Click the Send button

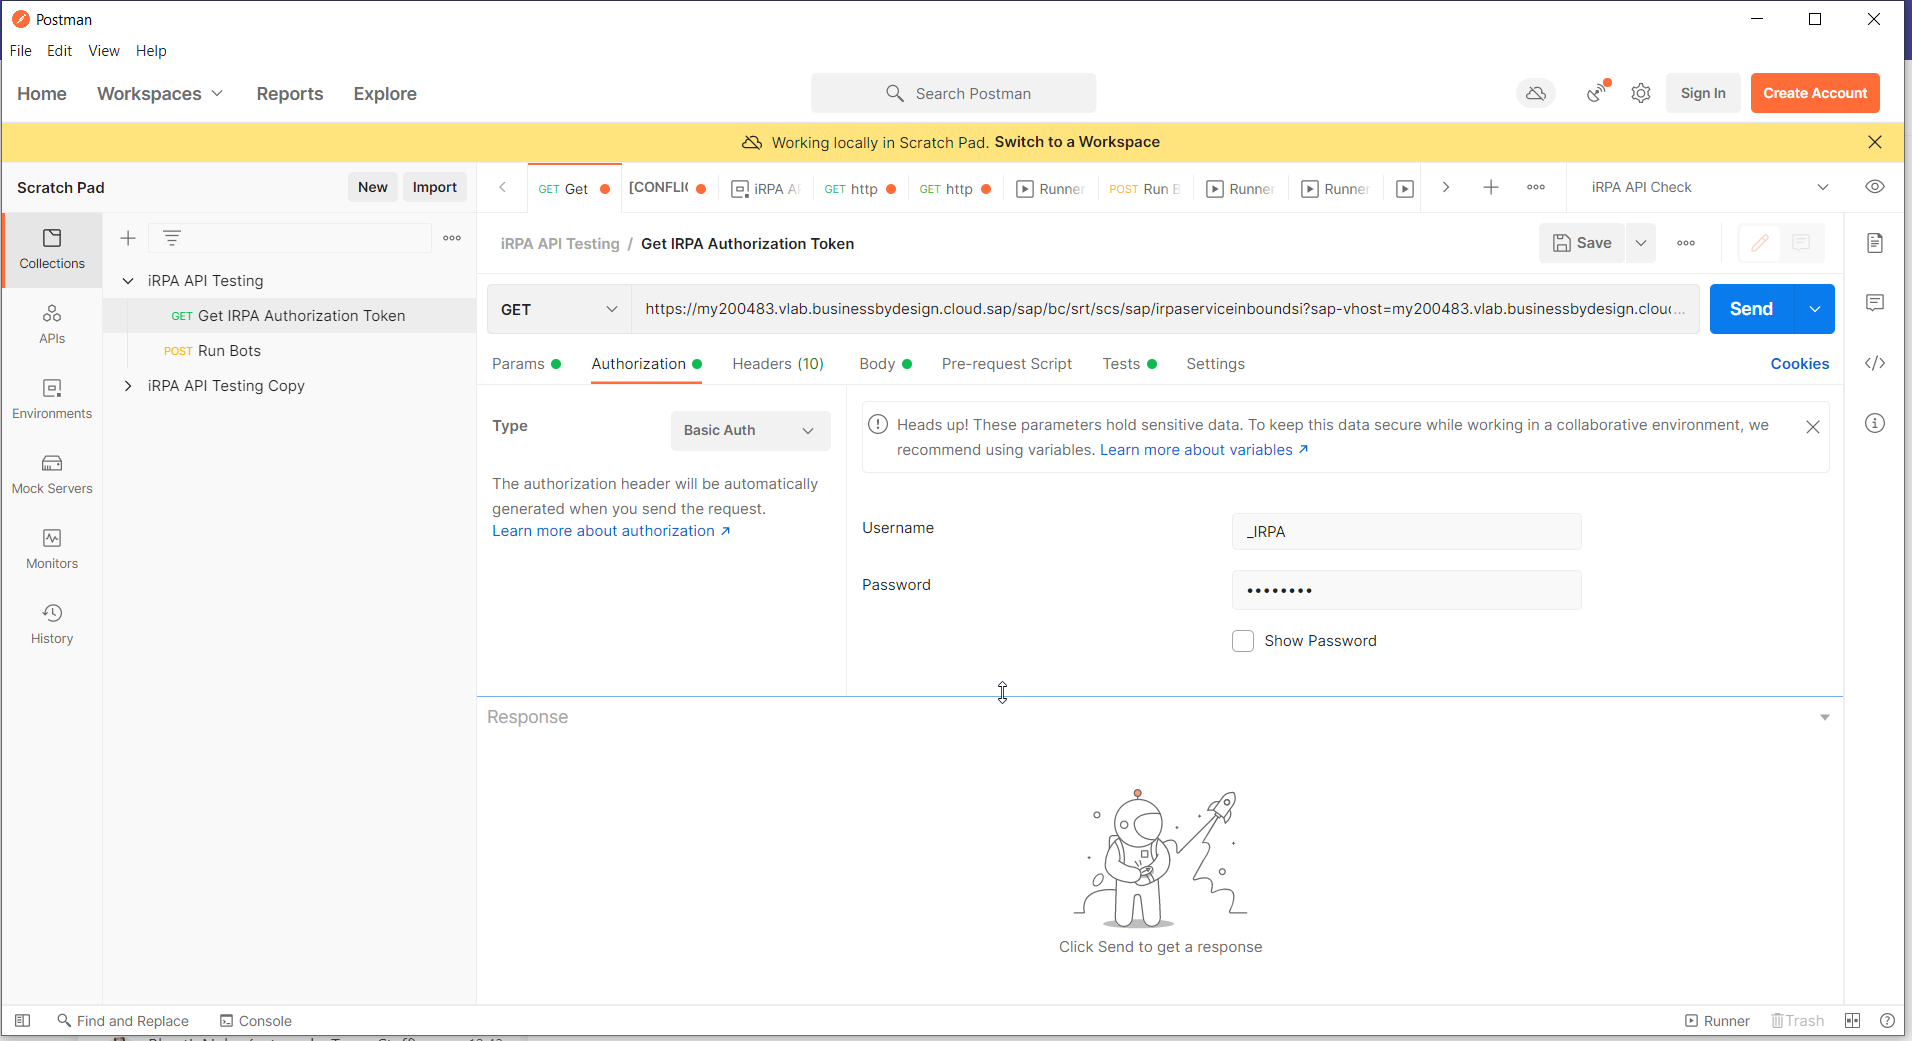[1752, 309]
